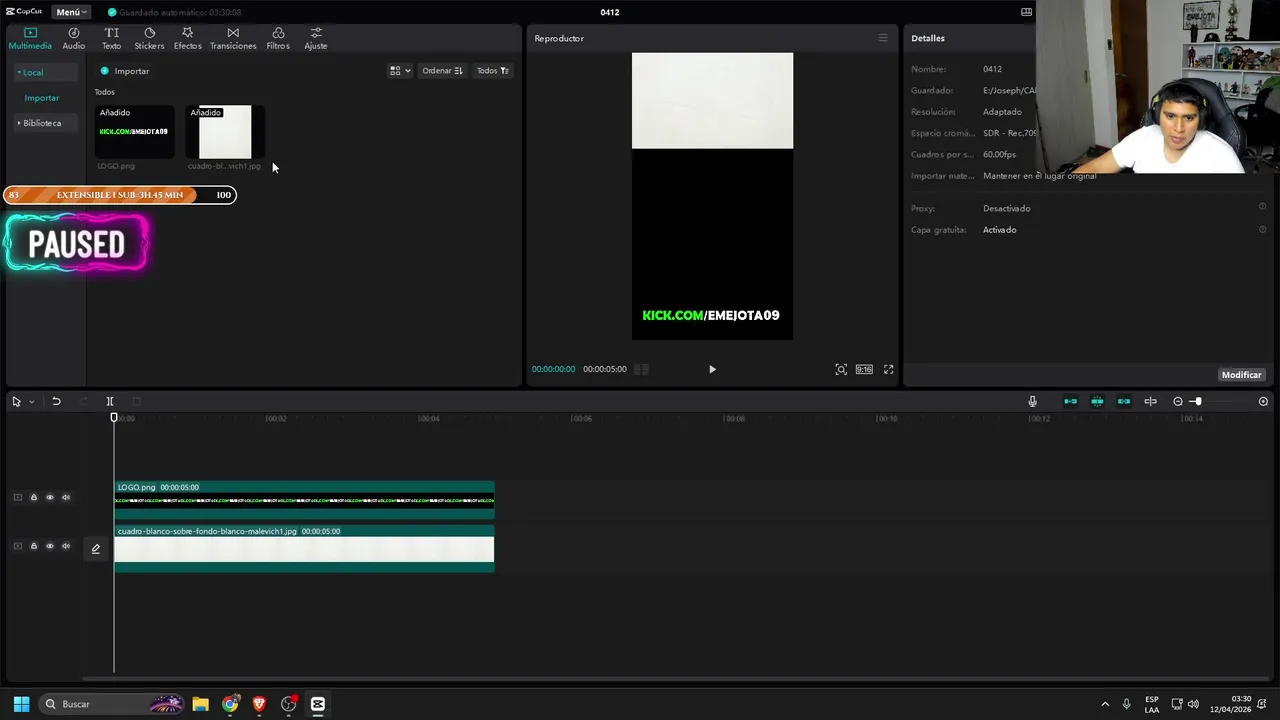Open the grid view options dropdown
Image resolution: width=1280 pixels, height=720 pixels.
[400, 71]
